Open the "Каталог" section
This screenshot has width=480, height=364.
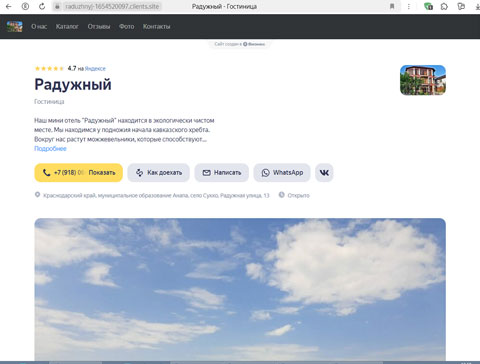point(67,26)
